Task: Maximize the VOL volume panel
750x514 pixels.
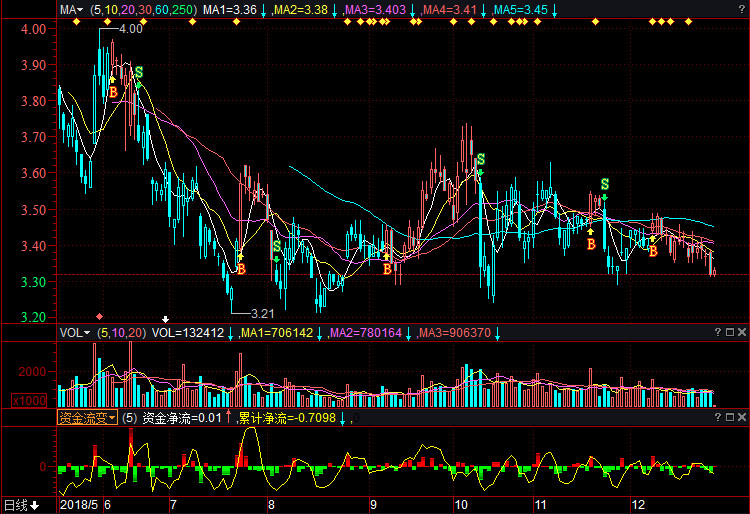Action: tap(728, 332)
